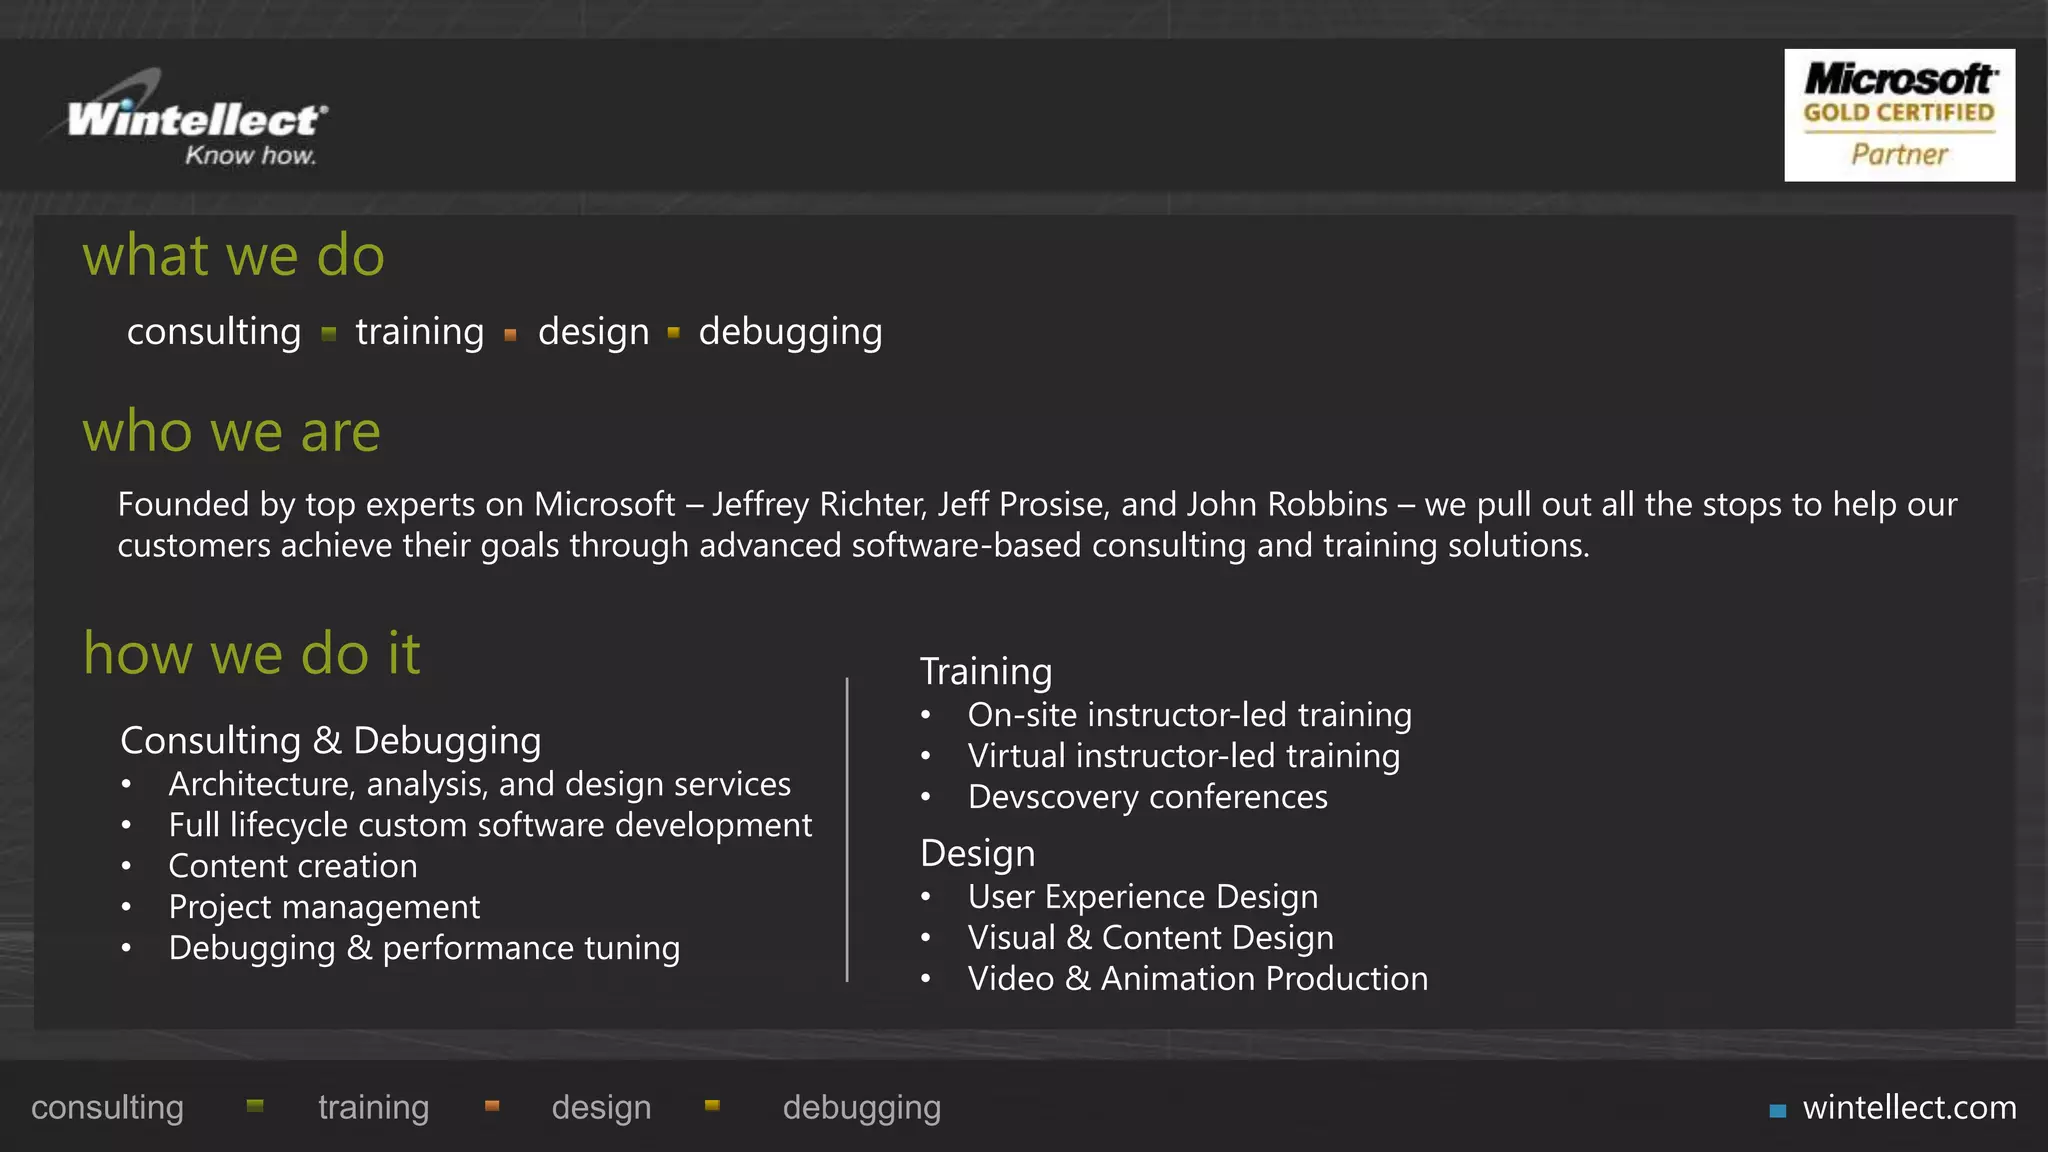The height and width of the screenshot is (1152, 2048).
Task: Click the orange square in footer bar
Action: point(492,1105)
